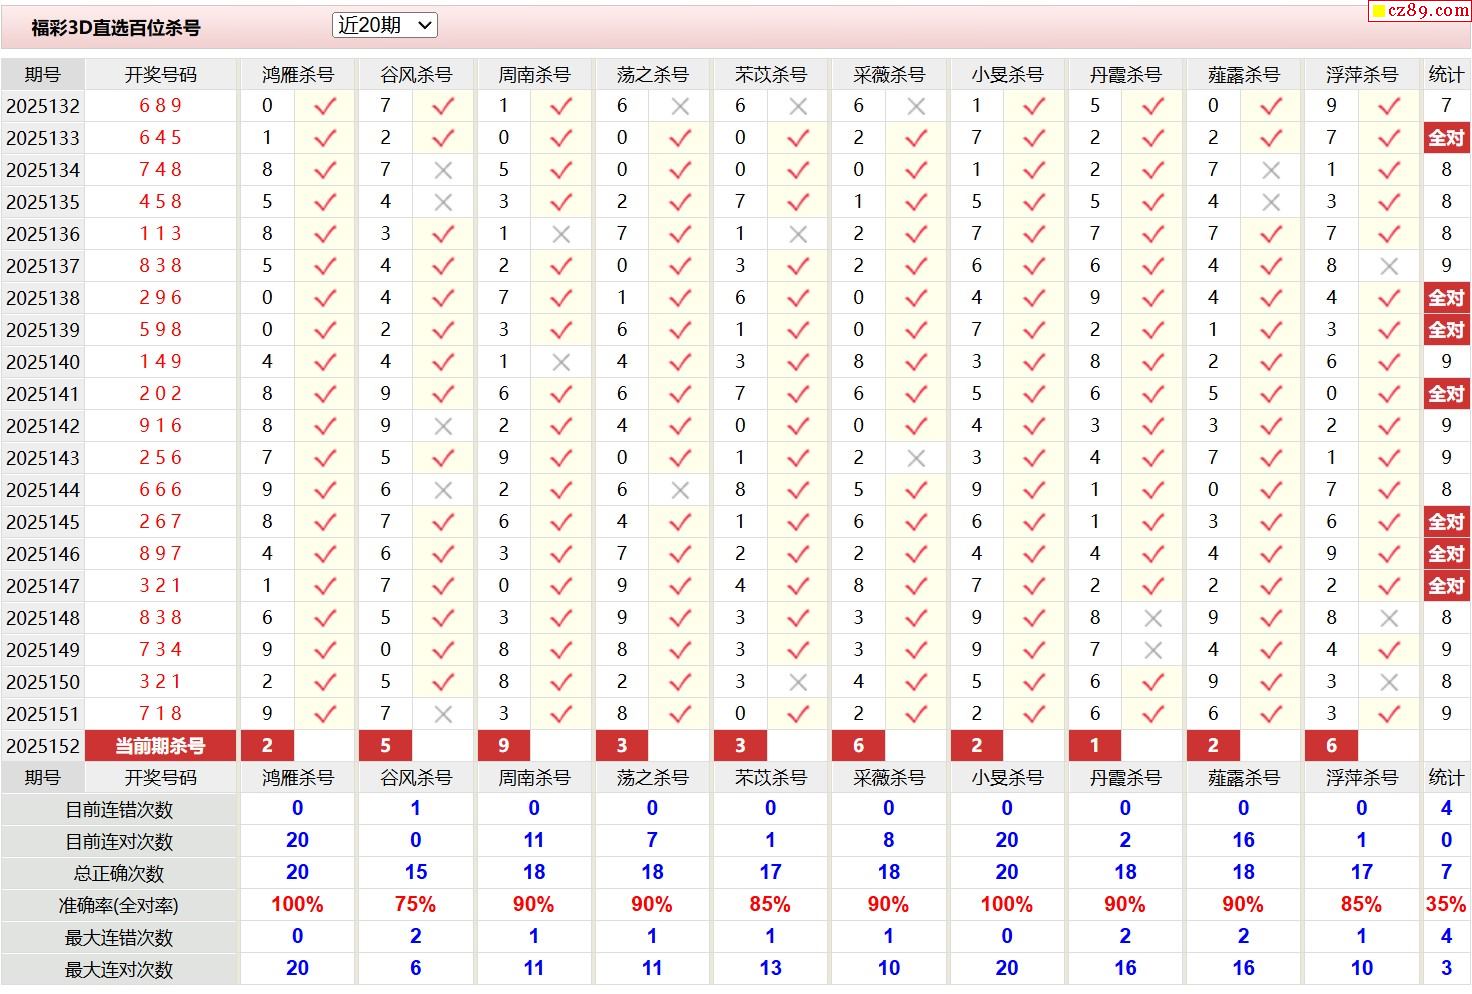The height and width of the screenshot is (994, 1472).
Task: Click the top 鸿雁杀号 column header
Action: tap(297, 74)
